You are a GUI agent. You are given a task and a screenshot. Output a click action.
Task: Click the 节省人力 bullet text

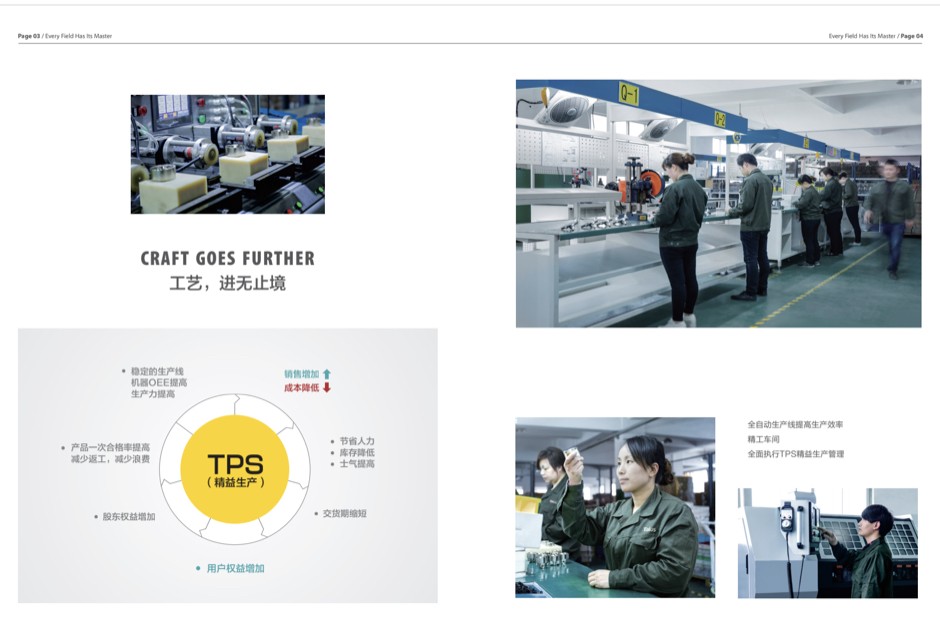coord(356,441)
